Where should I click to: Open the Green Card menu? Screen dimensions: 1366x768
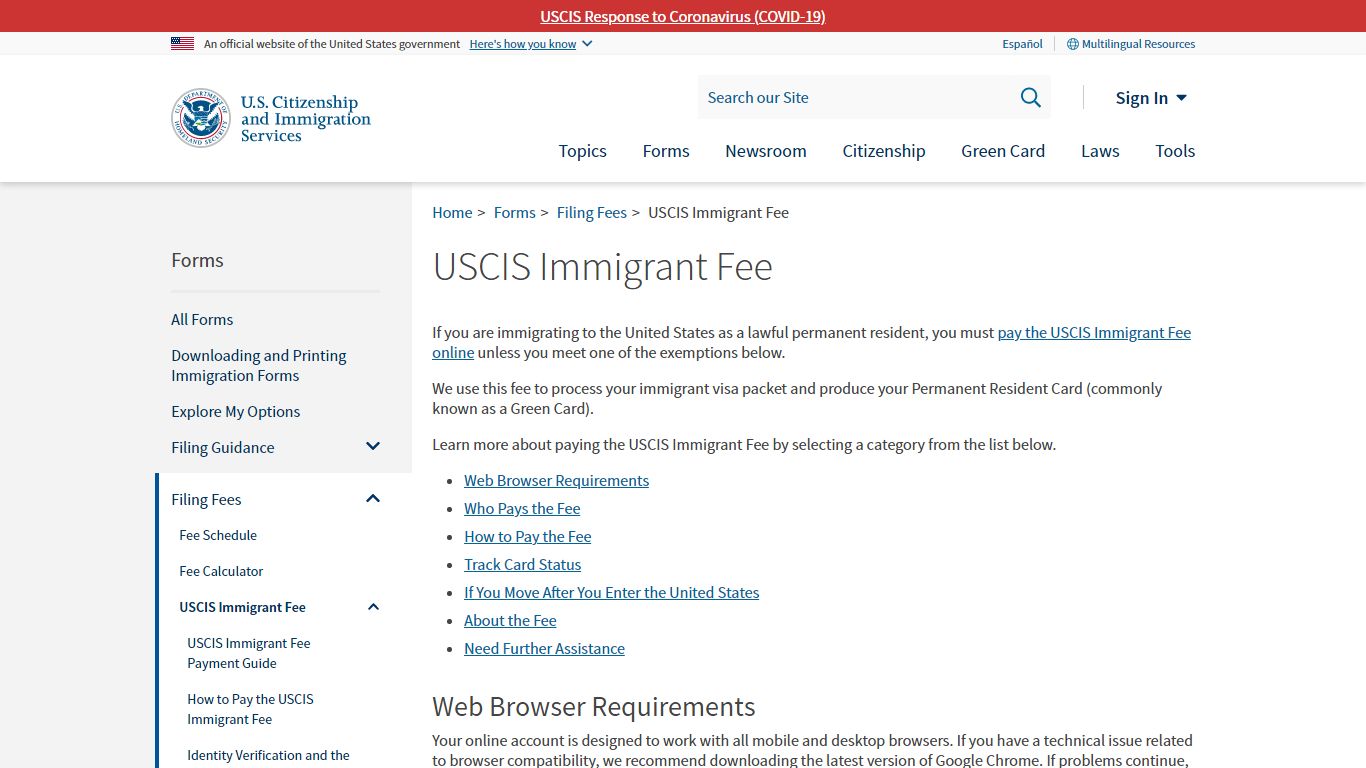coord(1003,151)
